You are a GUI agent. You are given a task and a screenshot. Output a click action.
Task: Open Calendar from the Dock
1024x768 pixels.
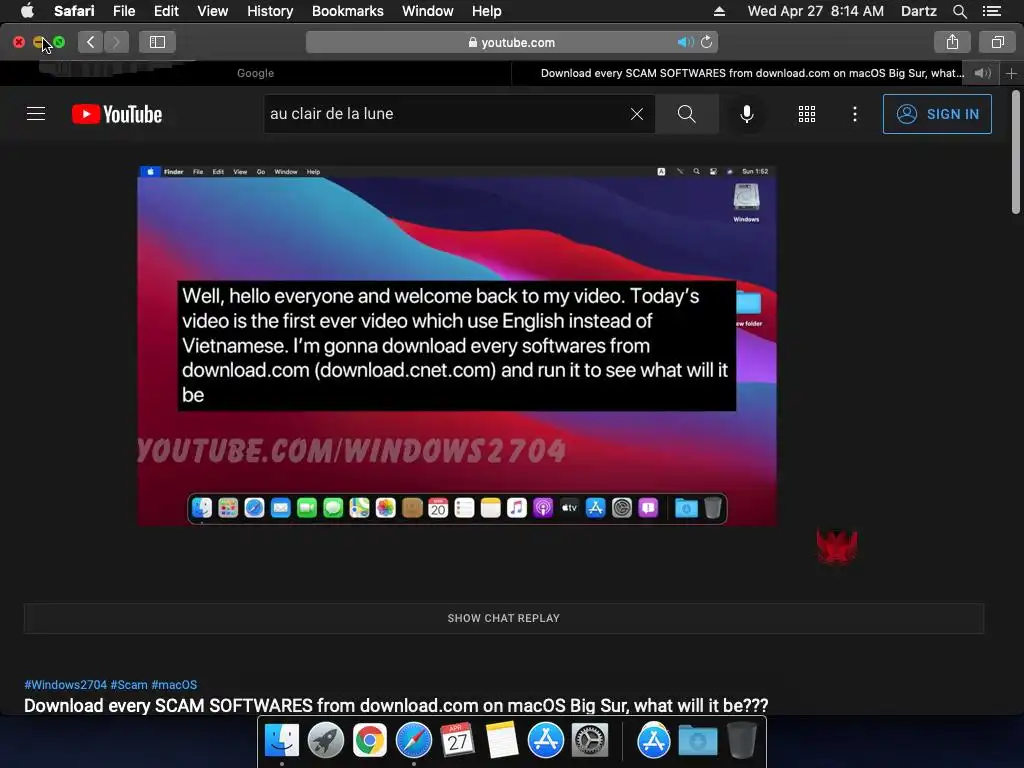point(457,741)
